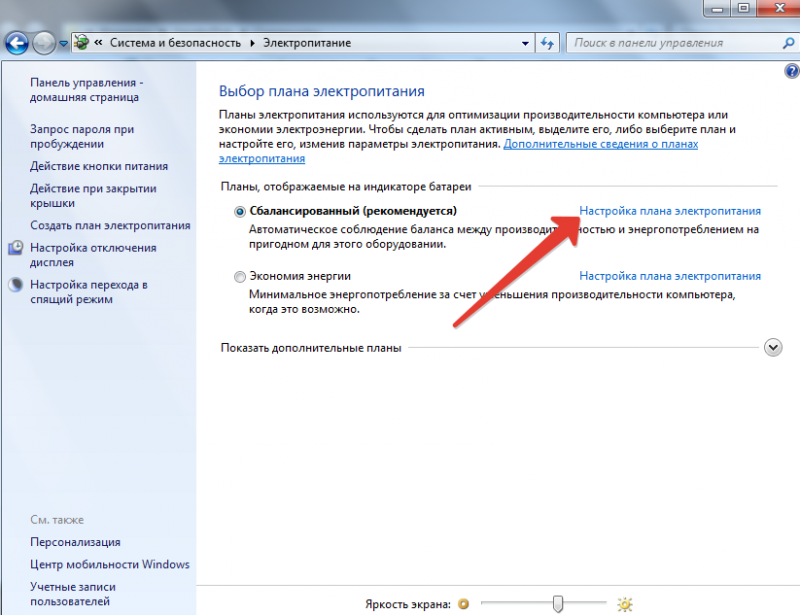The image size is (800, 615).
Task: Expand Показать дополнительные планы with chevron button
Action: (772, 347)
